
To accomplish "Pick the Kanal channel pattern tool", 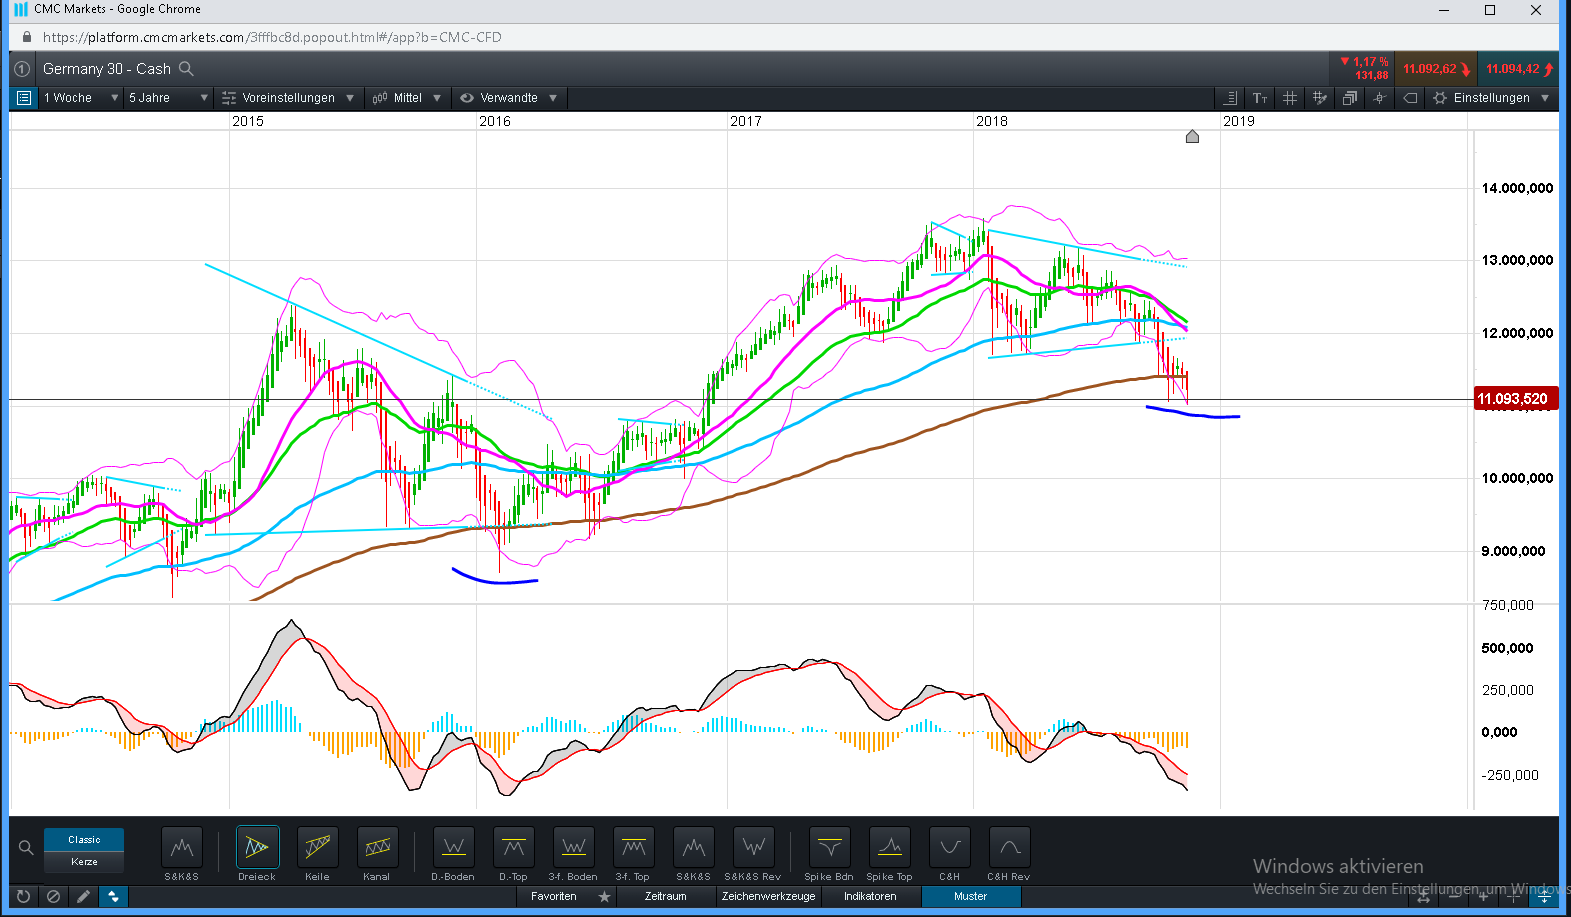I will tap(377, 848).
